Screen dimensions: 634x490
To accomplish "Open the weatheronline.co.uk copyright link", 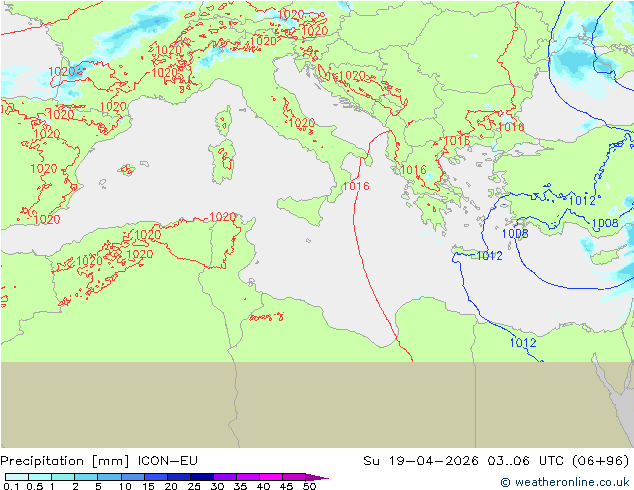I will point(565,482).
